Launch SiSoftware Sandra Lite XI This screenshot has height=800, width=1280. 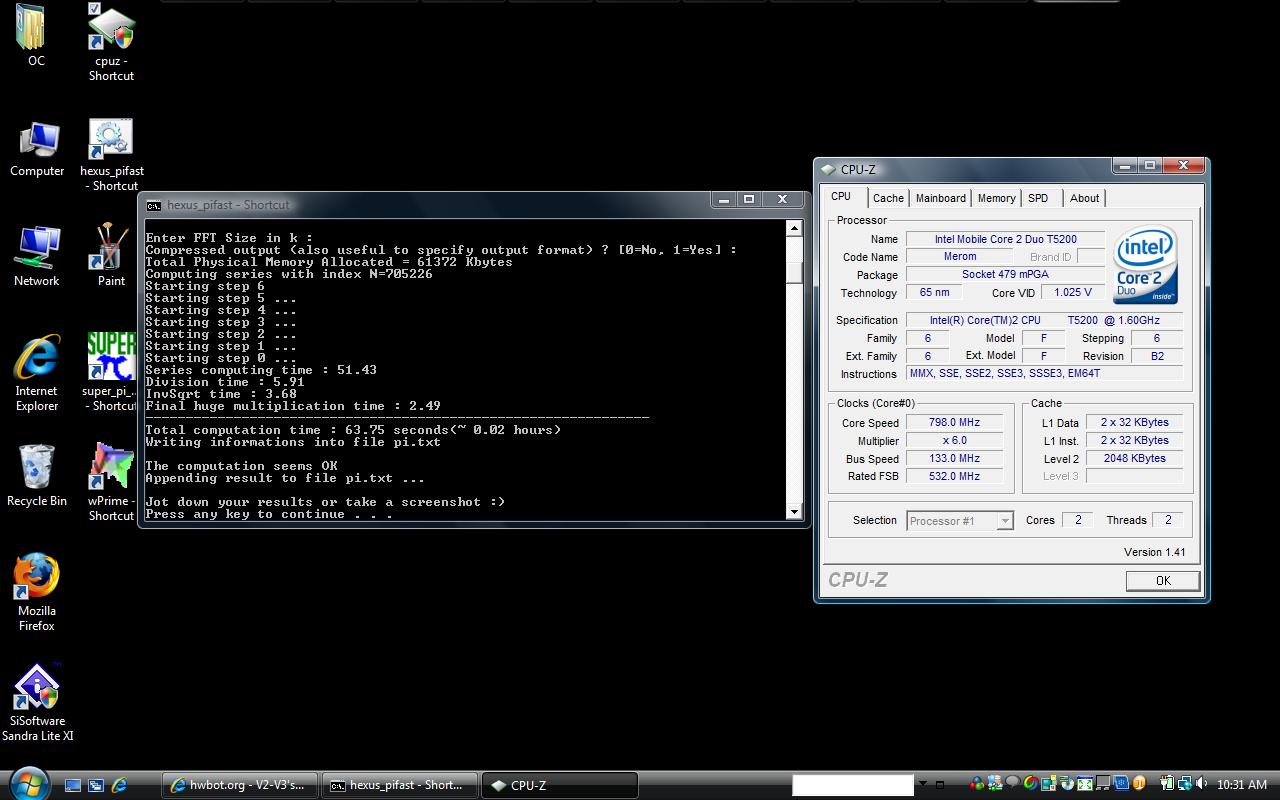tap(37, 702)
